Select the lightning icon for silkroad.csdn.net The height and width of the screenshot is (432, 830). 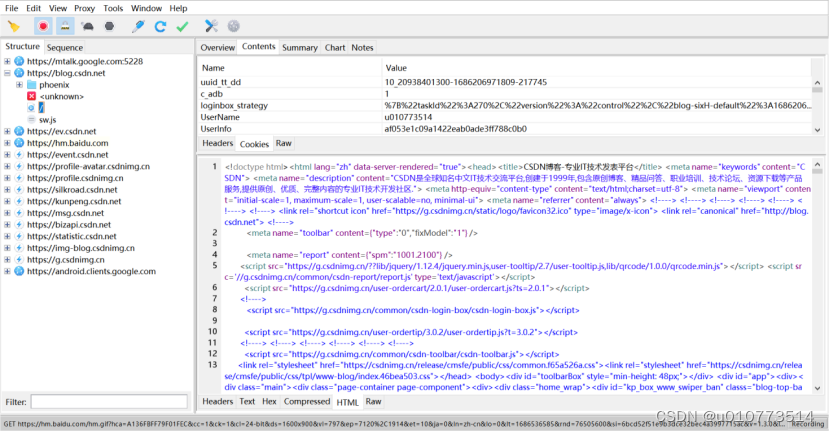[19, 190]
